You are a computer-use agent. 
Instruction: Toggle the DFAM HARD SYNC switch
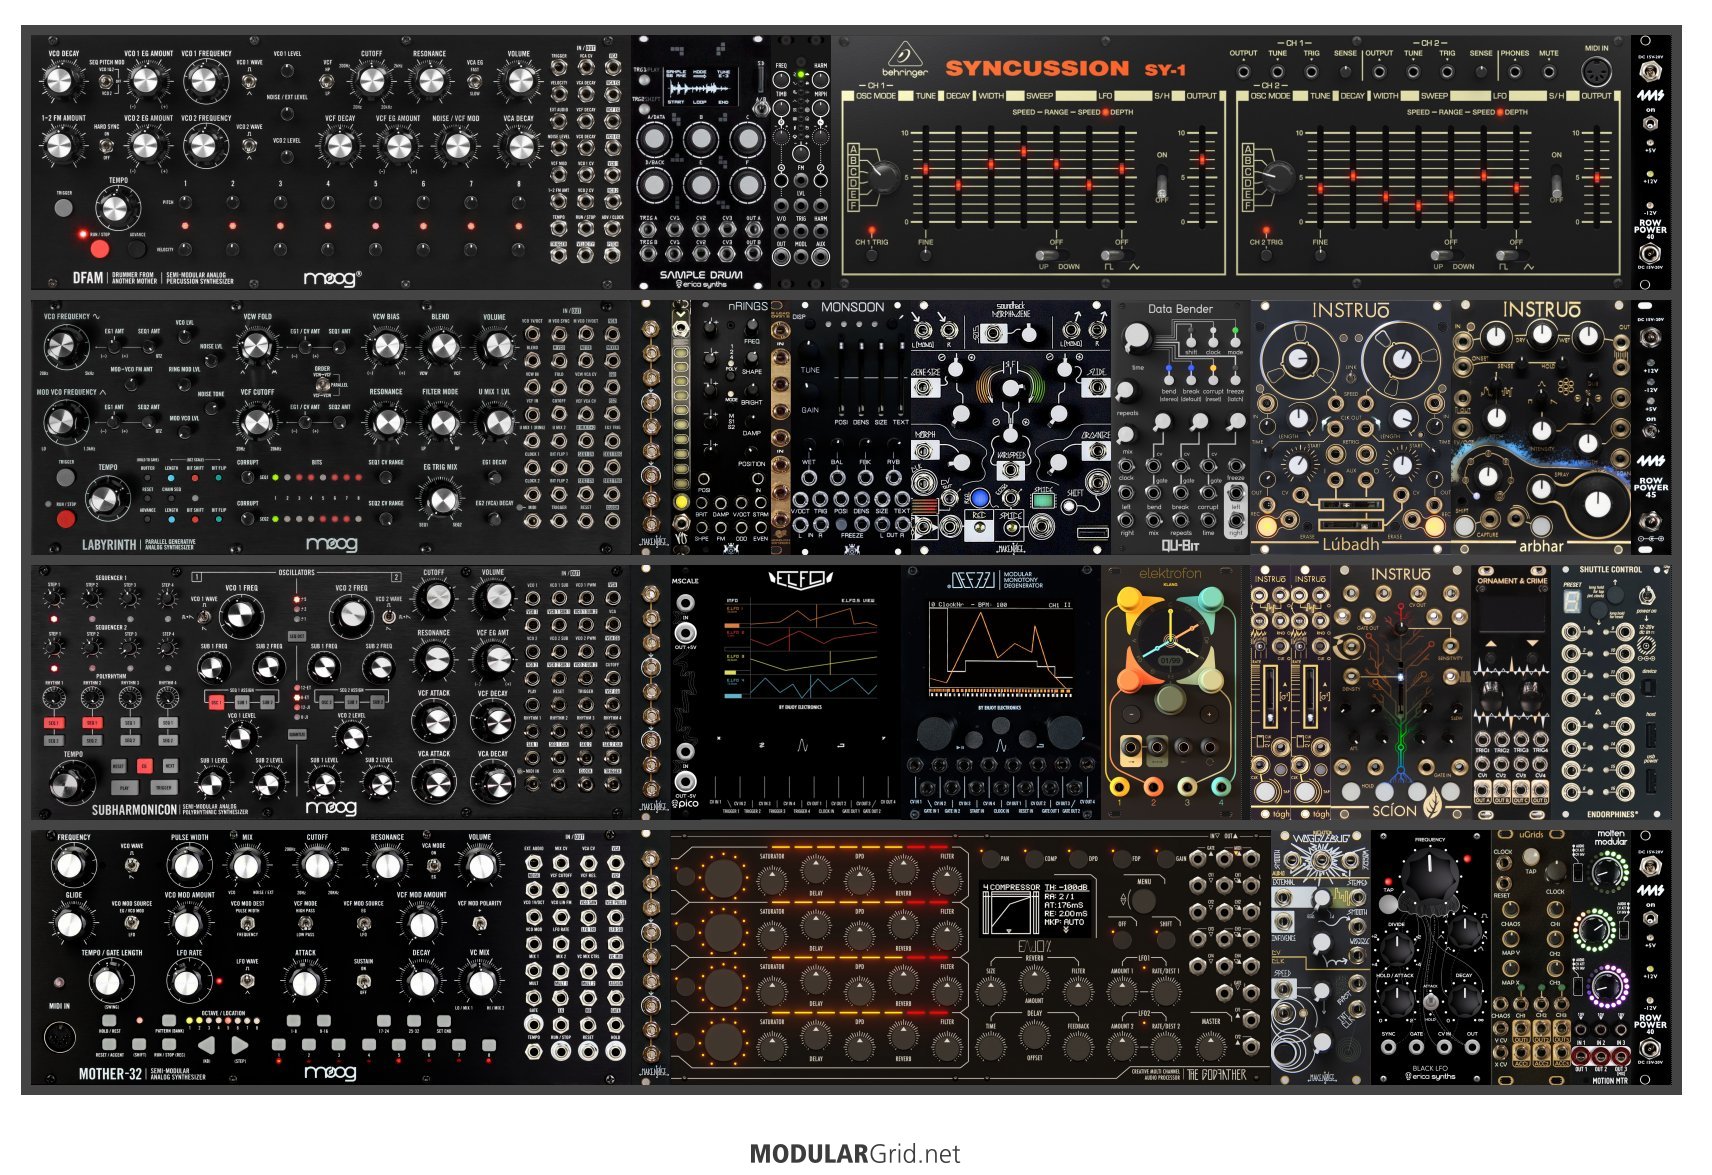click(x=107, y=145)
